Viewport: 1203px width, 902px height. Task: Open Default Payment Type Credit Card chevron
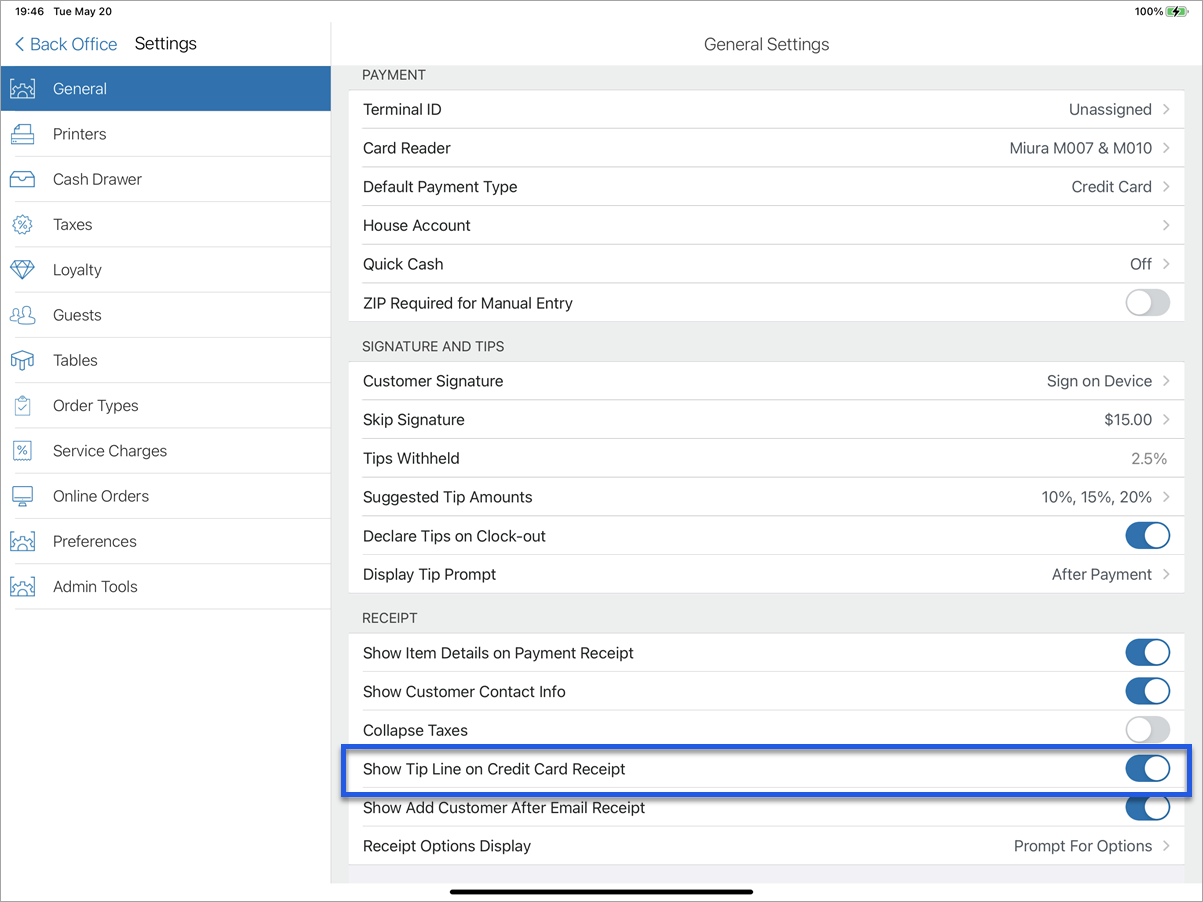pyautogui.click(x=1166, y=187)
